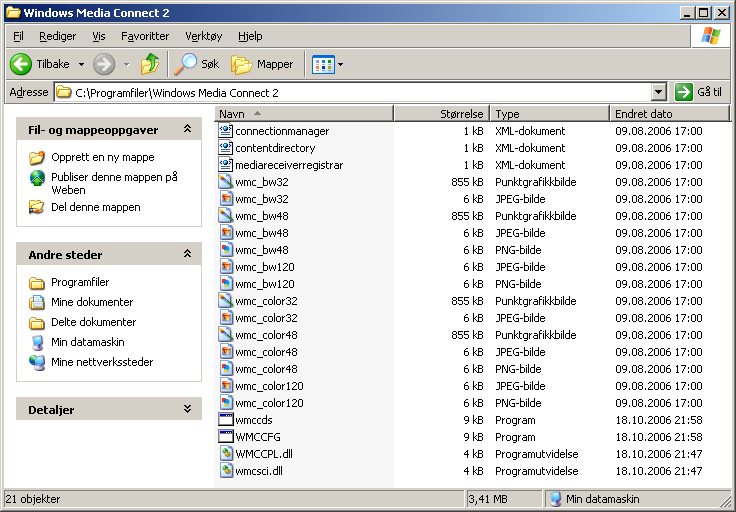Click the Gå til go button
Viewport: 736px width, 512px height.
coord(699,92)
